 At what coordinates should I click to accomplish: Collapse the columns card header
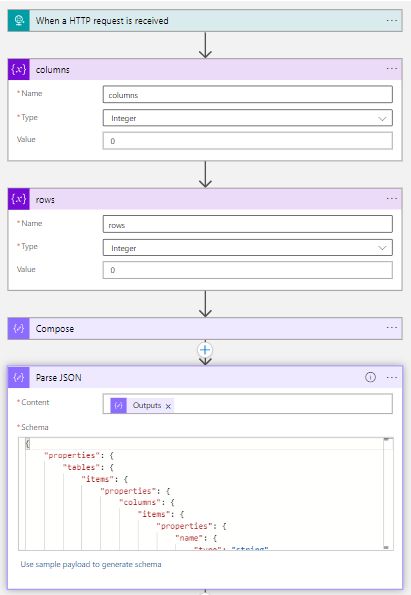[x=205, y=69]
